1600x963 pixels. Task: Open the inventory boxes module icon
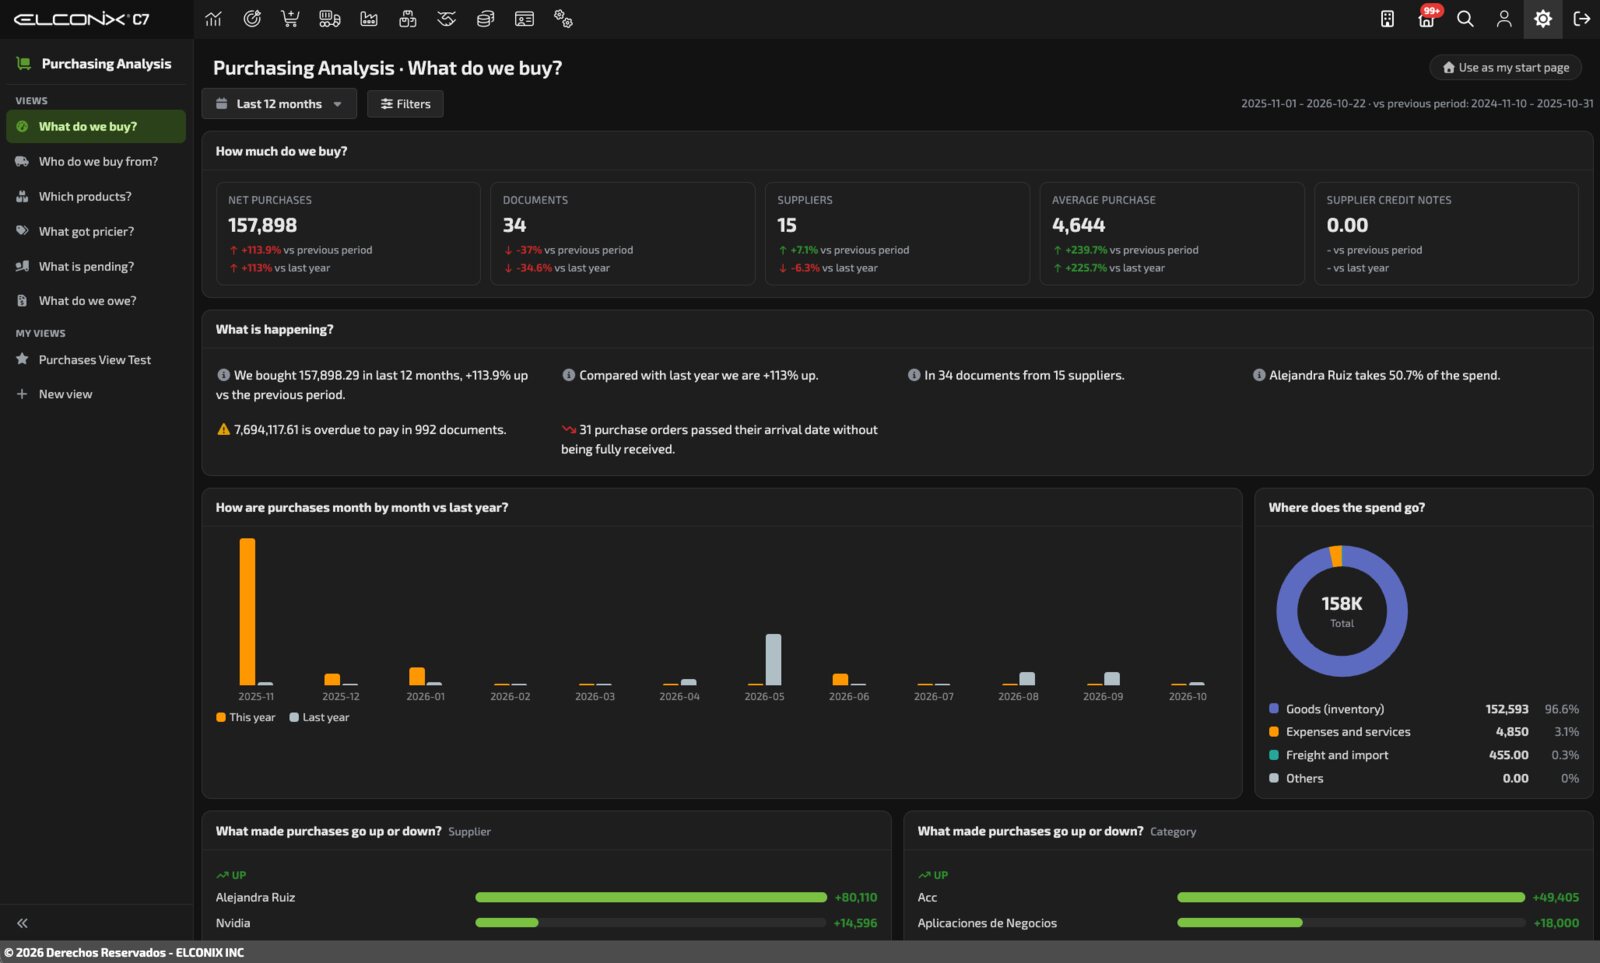coord(407,19)
